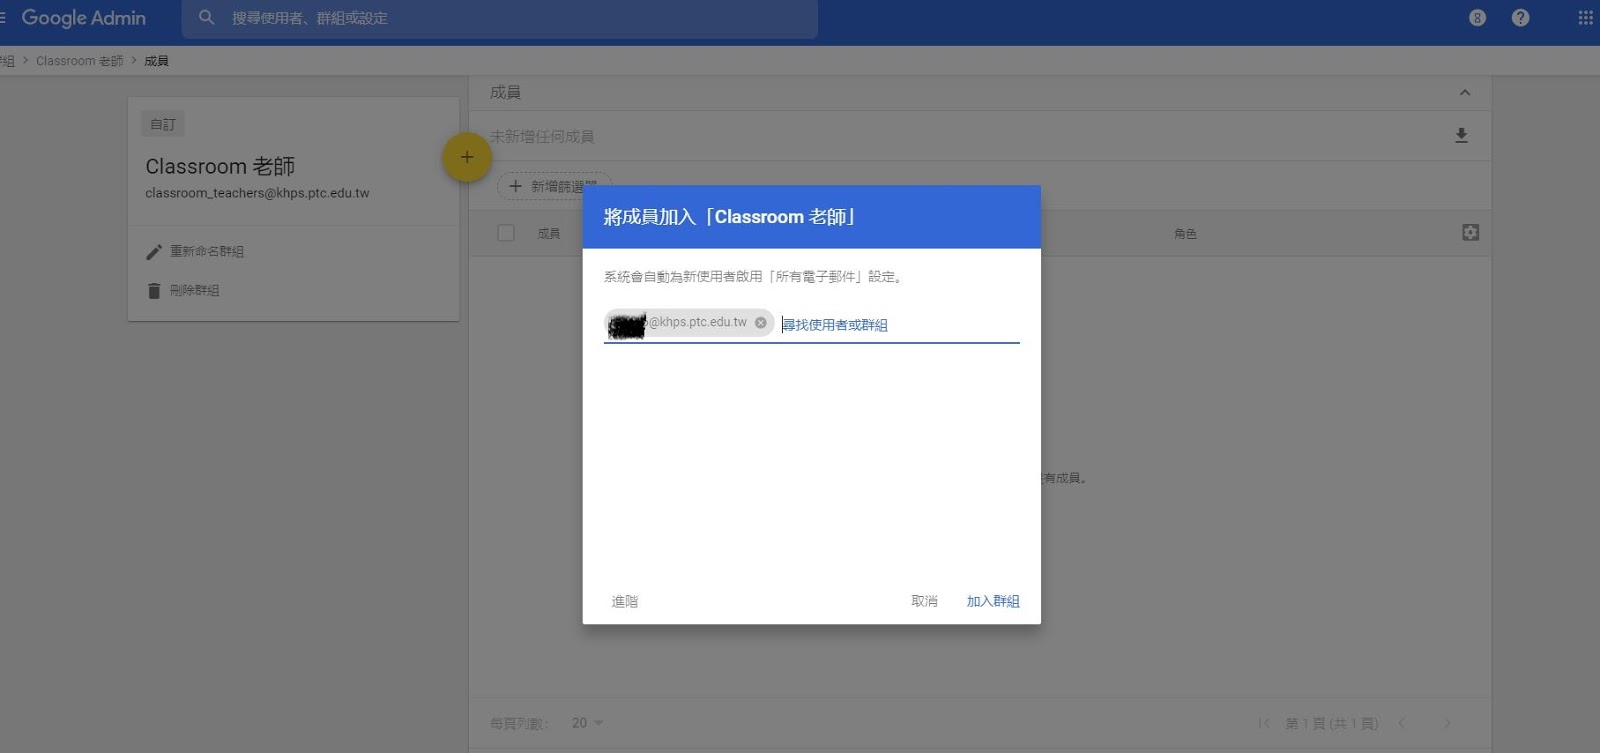Click the trash icon for 刪除群組
The image size is (1600, 753).
click(x=153, y=291)
